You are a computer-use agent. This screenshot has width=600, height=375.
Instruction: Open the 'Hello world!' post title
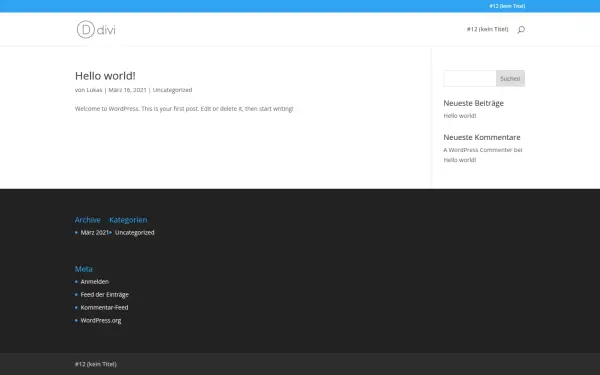point(105,76)
